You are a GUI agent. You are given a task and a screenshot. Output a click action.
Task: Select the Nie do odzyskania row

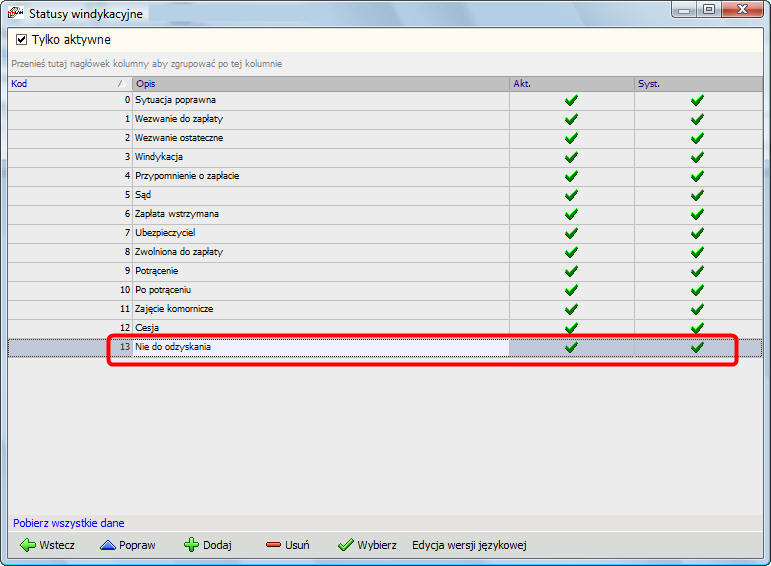[385, 347]
